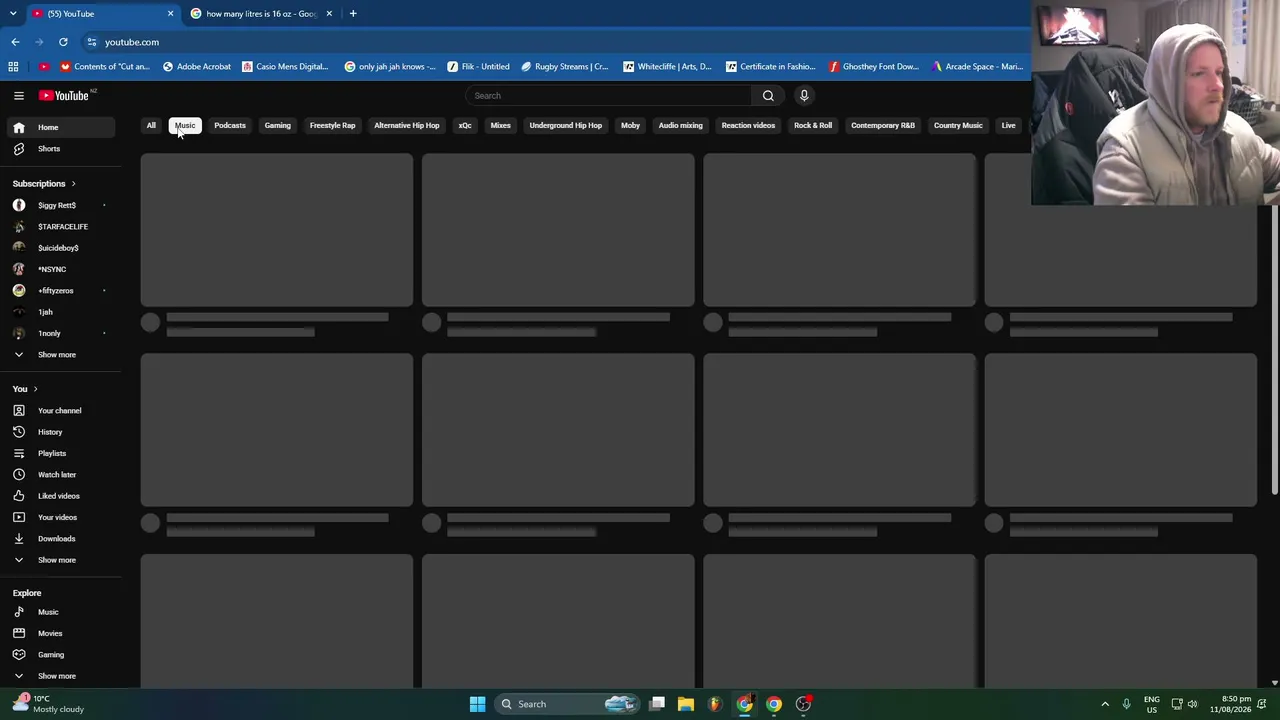The height and width of the screenshot is (720, 1280).
Task: Select the Gaming filter chip
Action: pyautogui.click(x=278, y=126)
